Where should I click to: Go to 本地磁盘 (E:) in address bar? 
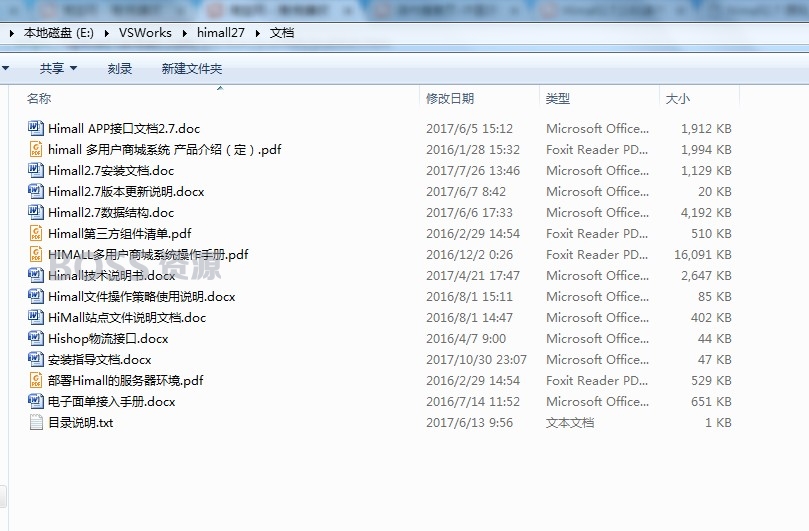coord(59,33)
